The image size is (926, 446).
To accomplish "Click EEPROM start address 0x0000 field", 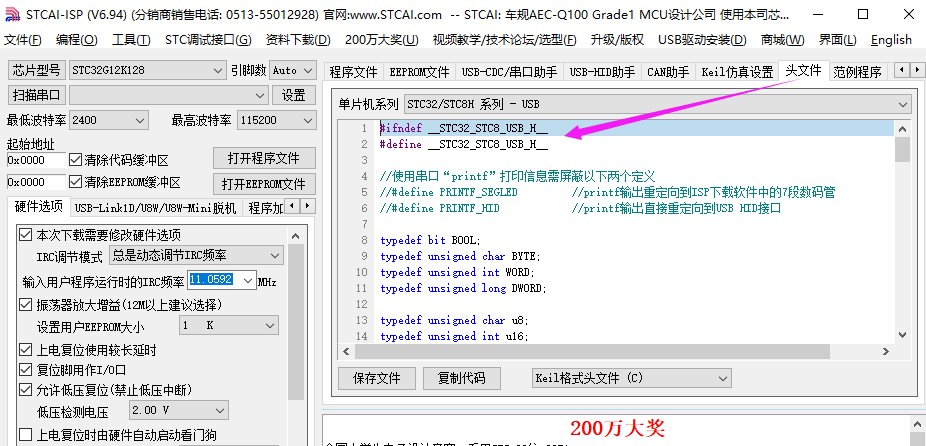I will pos(35,182).
